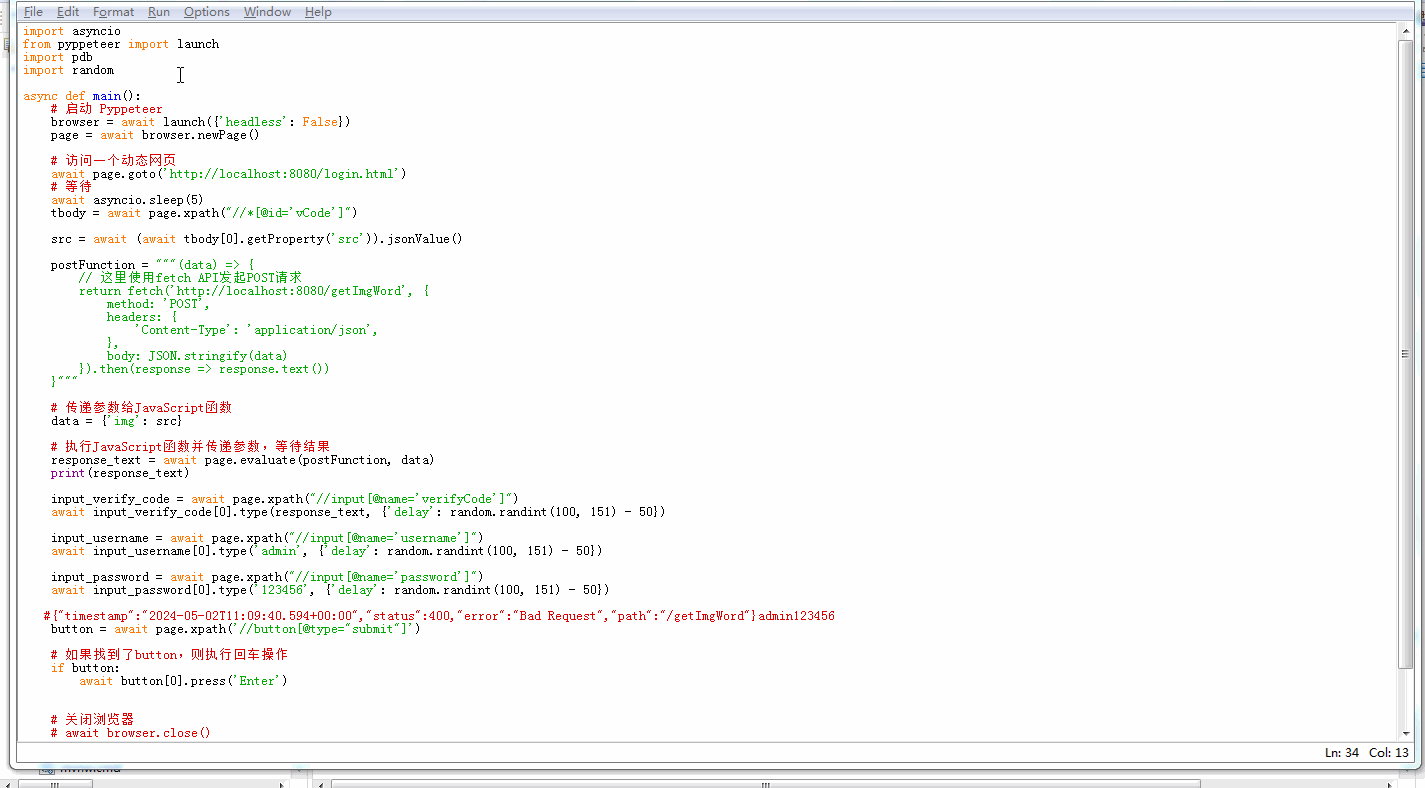
Task: Click the '# 启动 Pyppeteer' comment
Action: pos(107,109)
